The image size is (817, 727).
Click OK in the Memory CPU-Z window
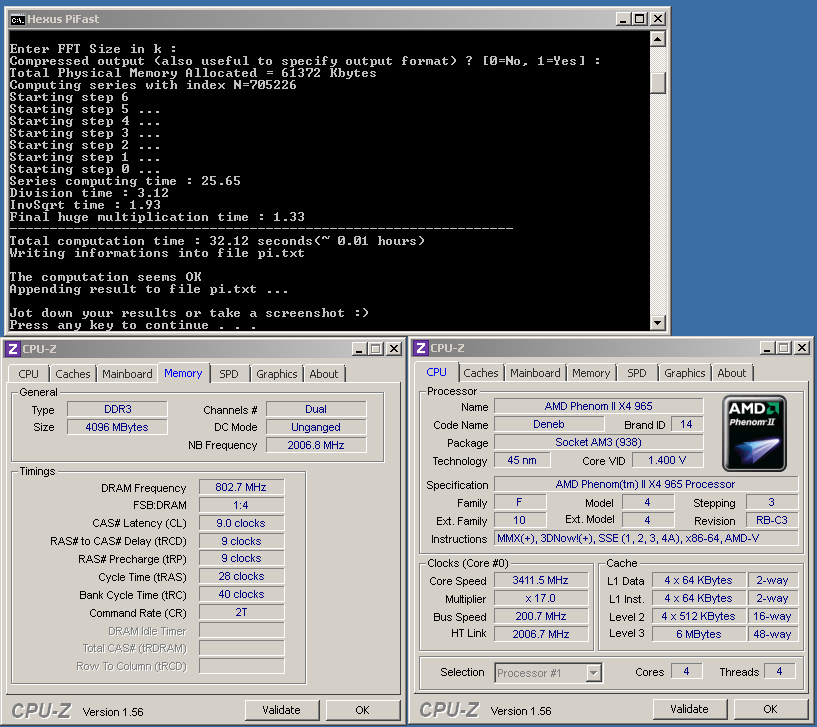click(x=362, y=710)
